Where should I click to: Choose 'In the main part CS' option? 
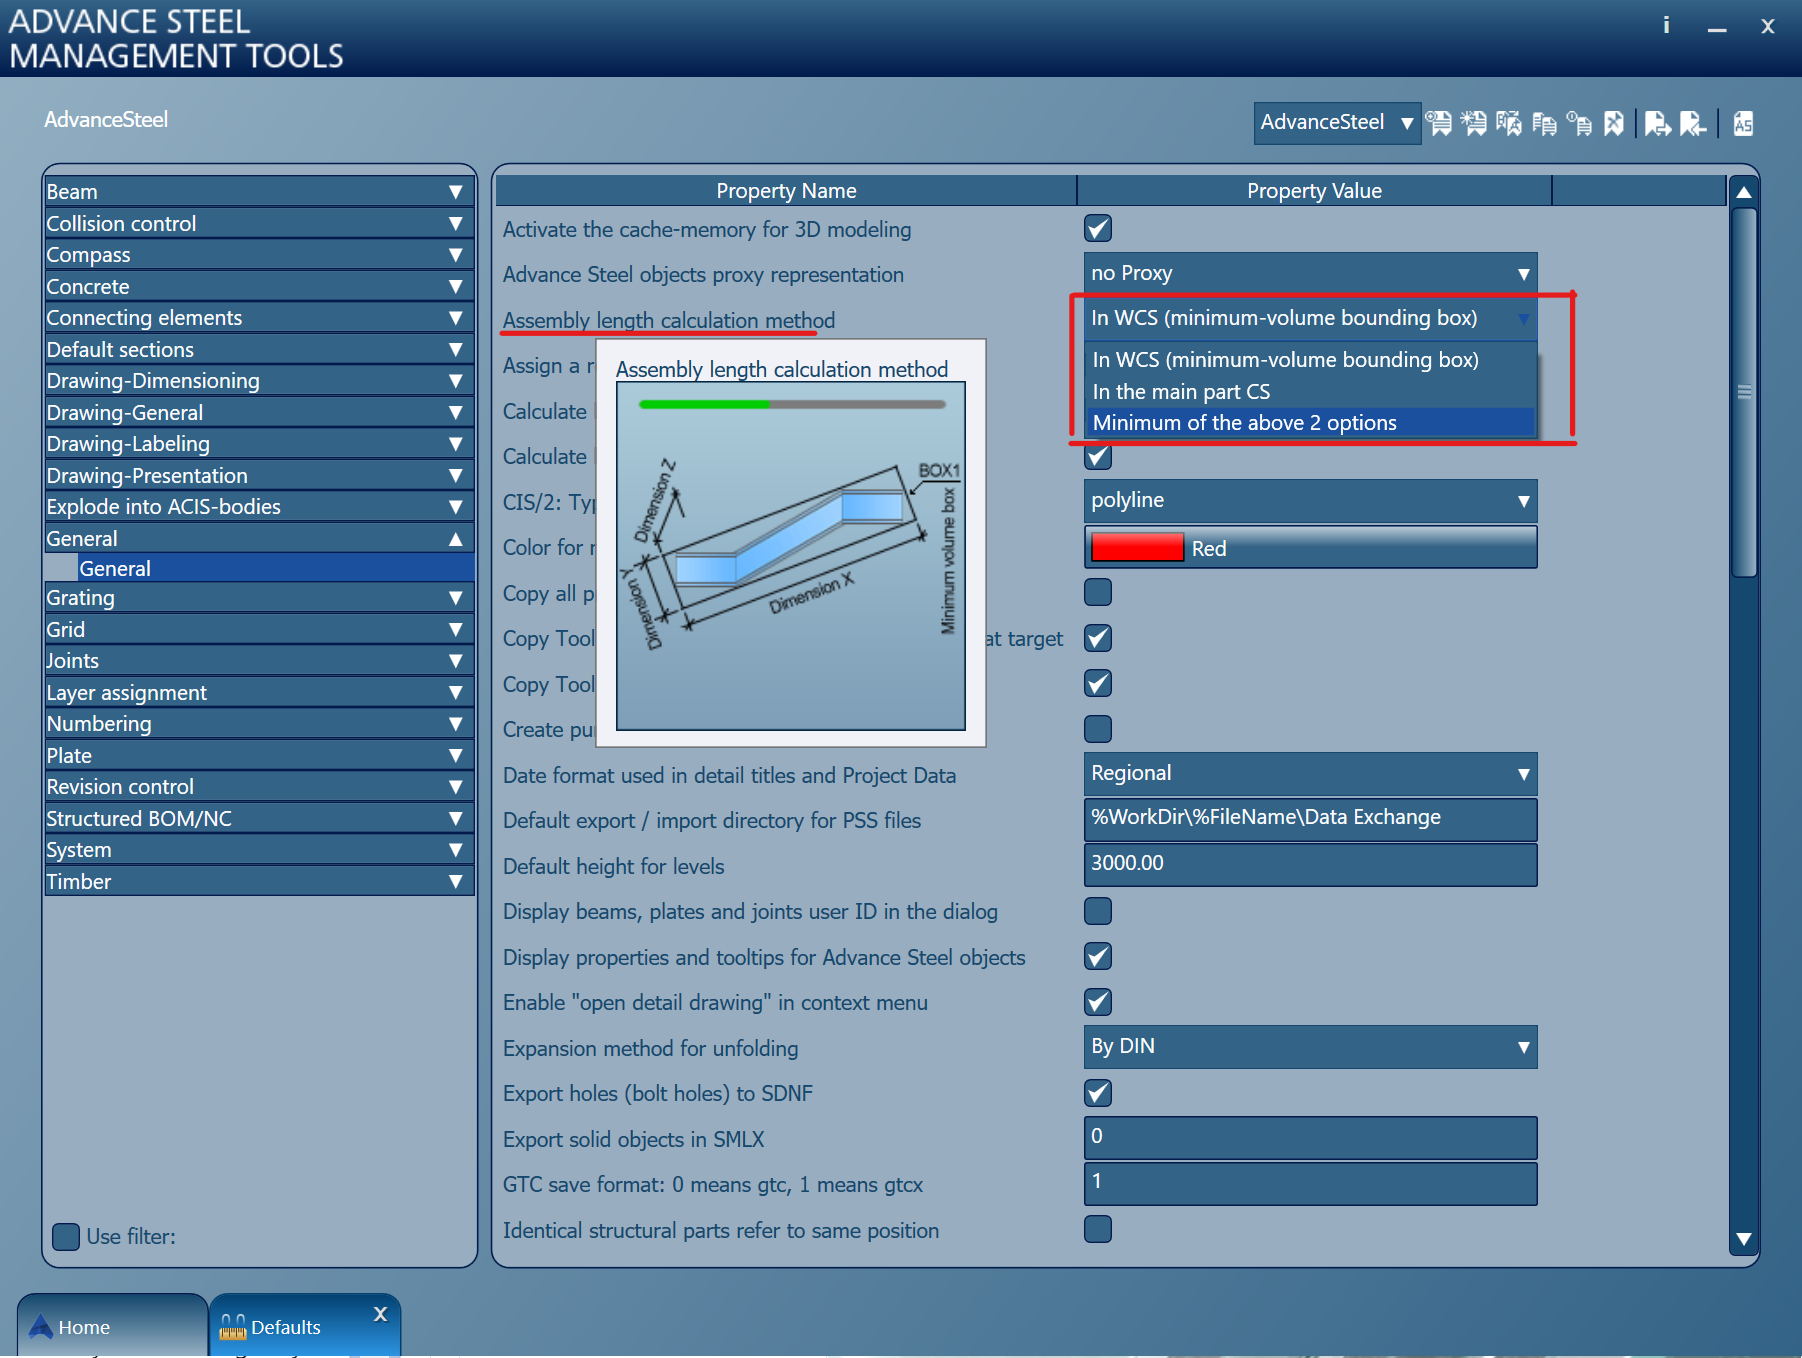1310,392
